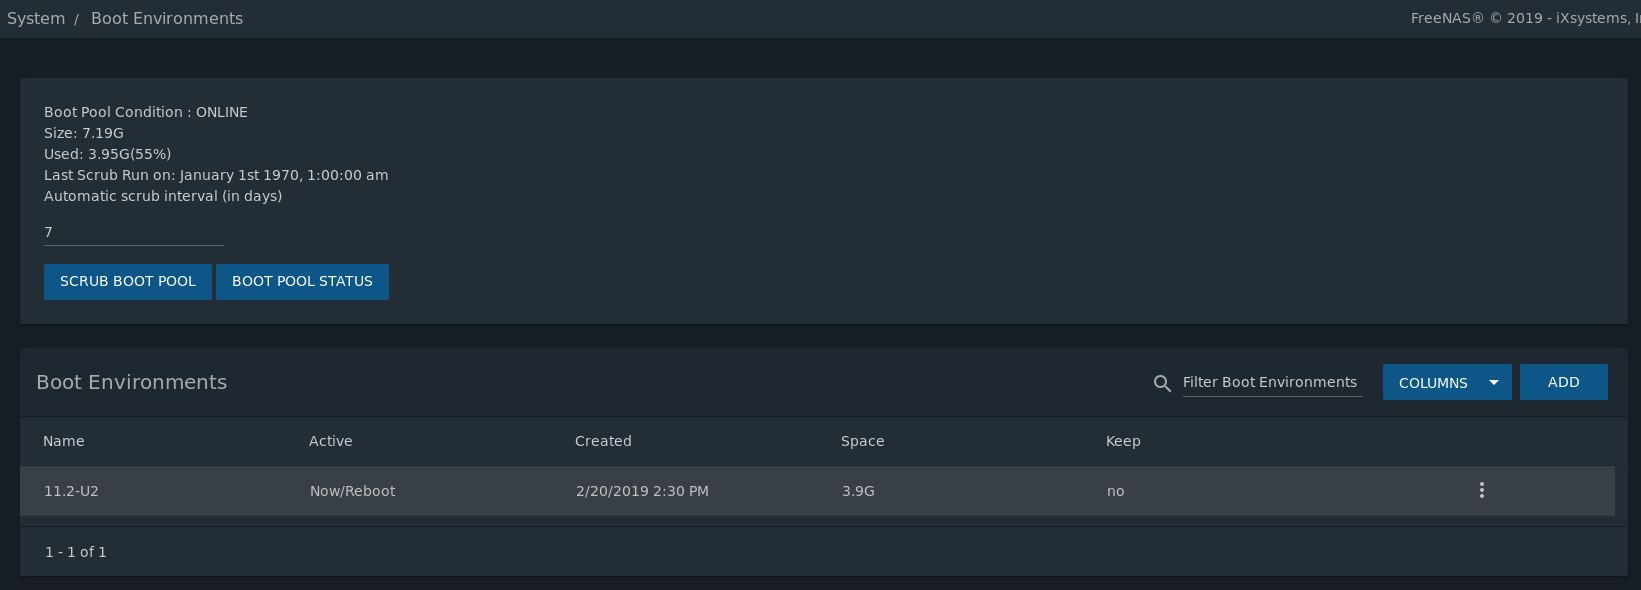Image resolution: width=1641 pixels, height=590 pixels.
Task: Sort by the Space column header
Action: [x=862, y=441]
